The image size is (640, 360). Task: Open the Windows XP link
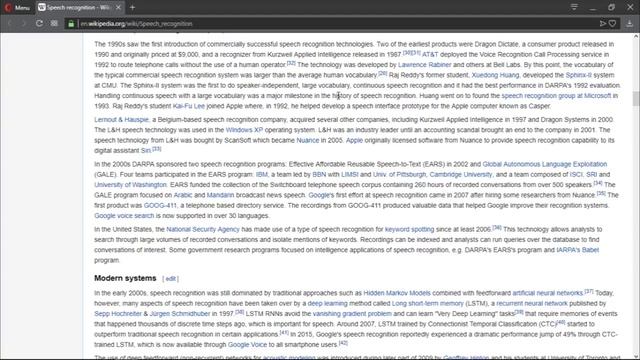244,130
